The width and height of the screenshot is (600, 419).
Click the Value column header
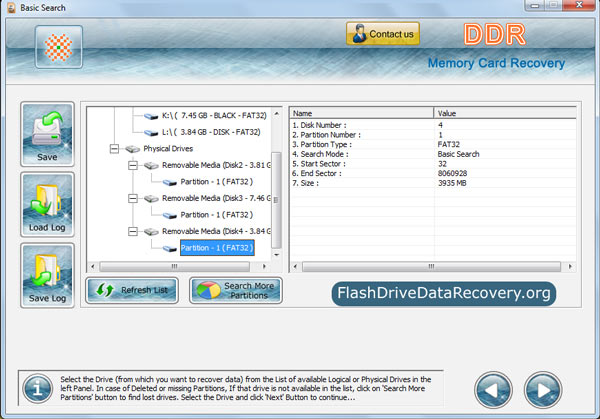[x=505, y=113]
